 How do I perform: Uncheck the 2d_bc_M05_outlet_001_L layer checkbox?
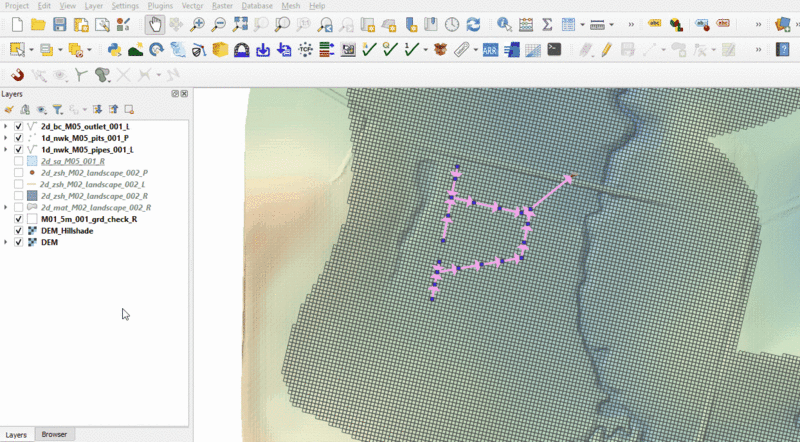coord(19,127)
